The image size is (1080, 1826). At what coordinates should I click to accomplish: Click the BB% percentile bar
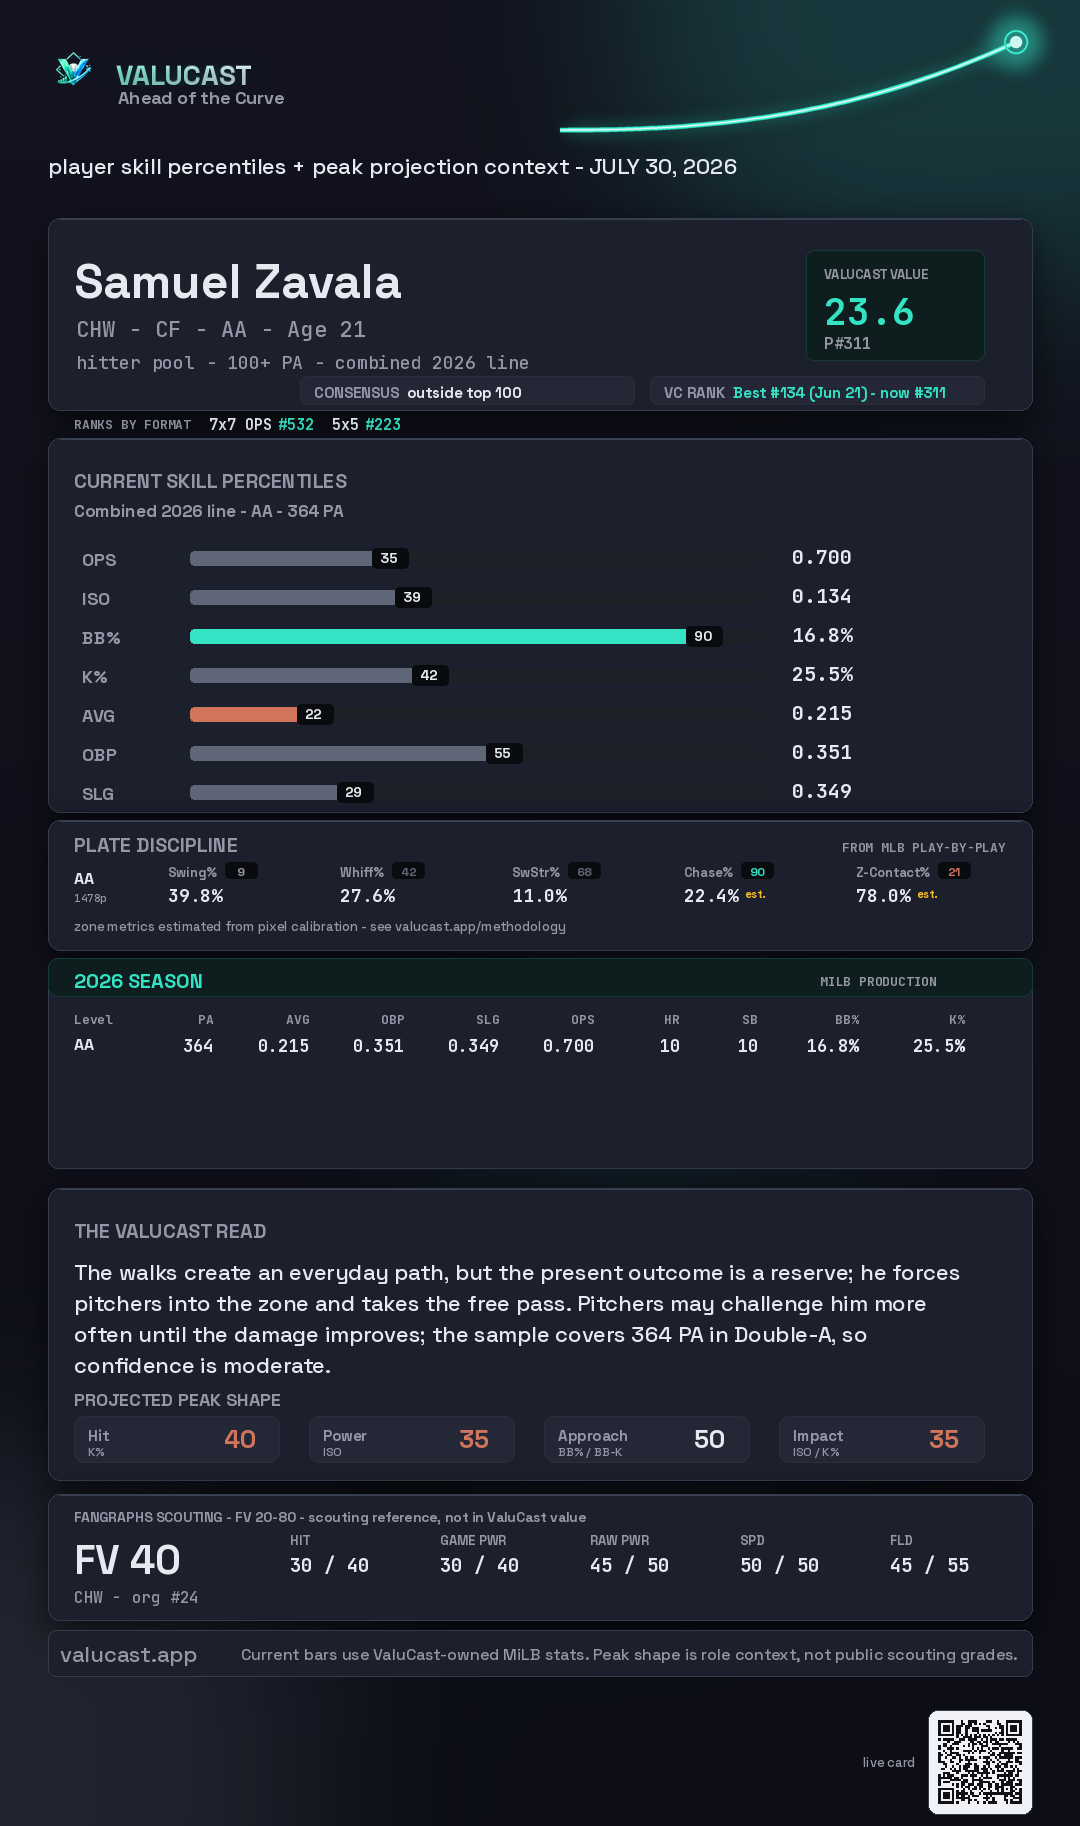[438, 636]
